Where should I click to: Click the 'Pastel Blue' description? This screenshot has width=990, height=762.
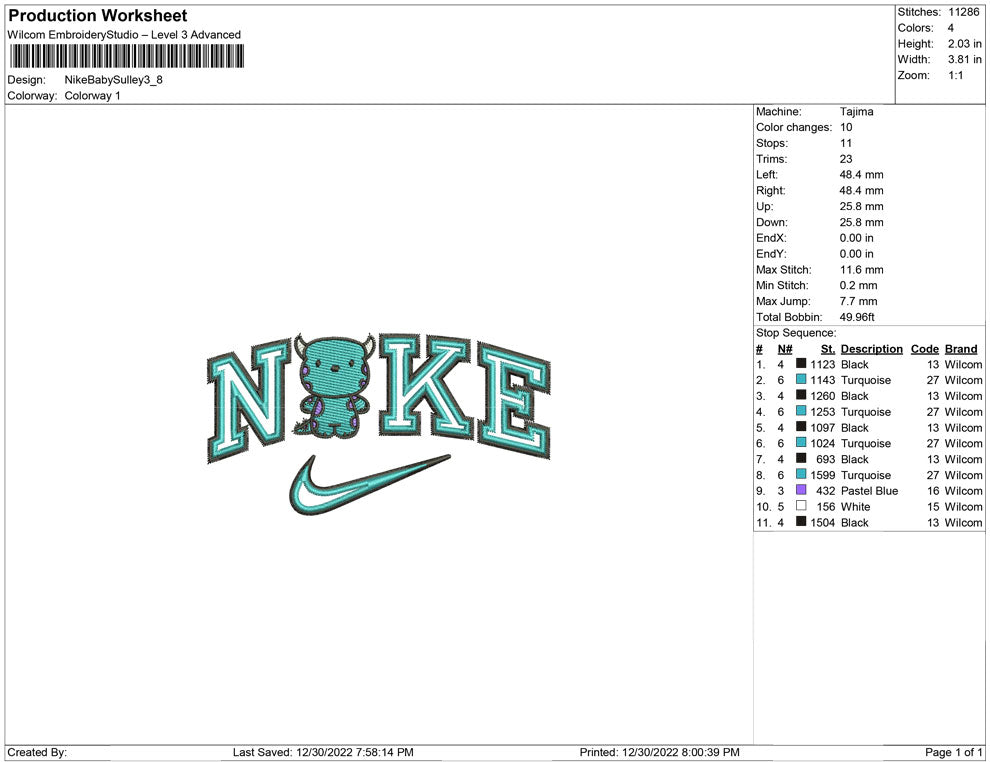pyautogui.click(x=869, y=491)
